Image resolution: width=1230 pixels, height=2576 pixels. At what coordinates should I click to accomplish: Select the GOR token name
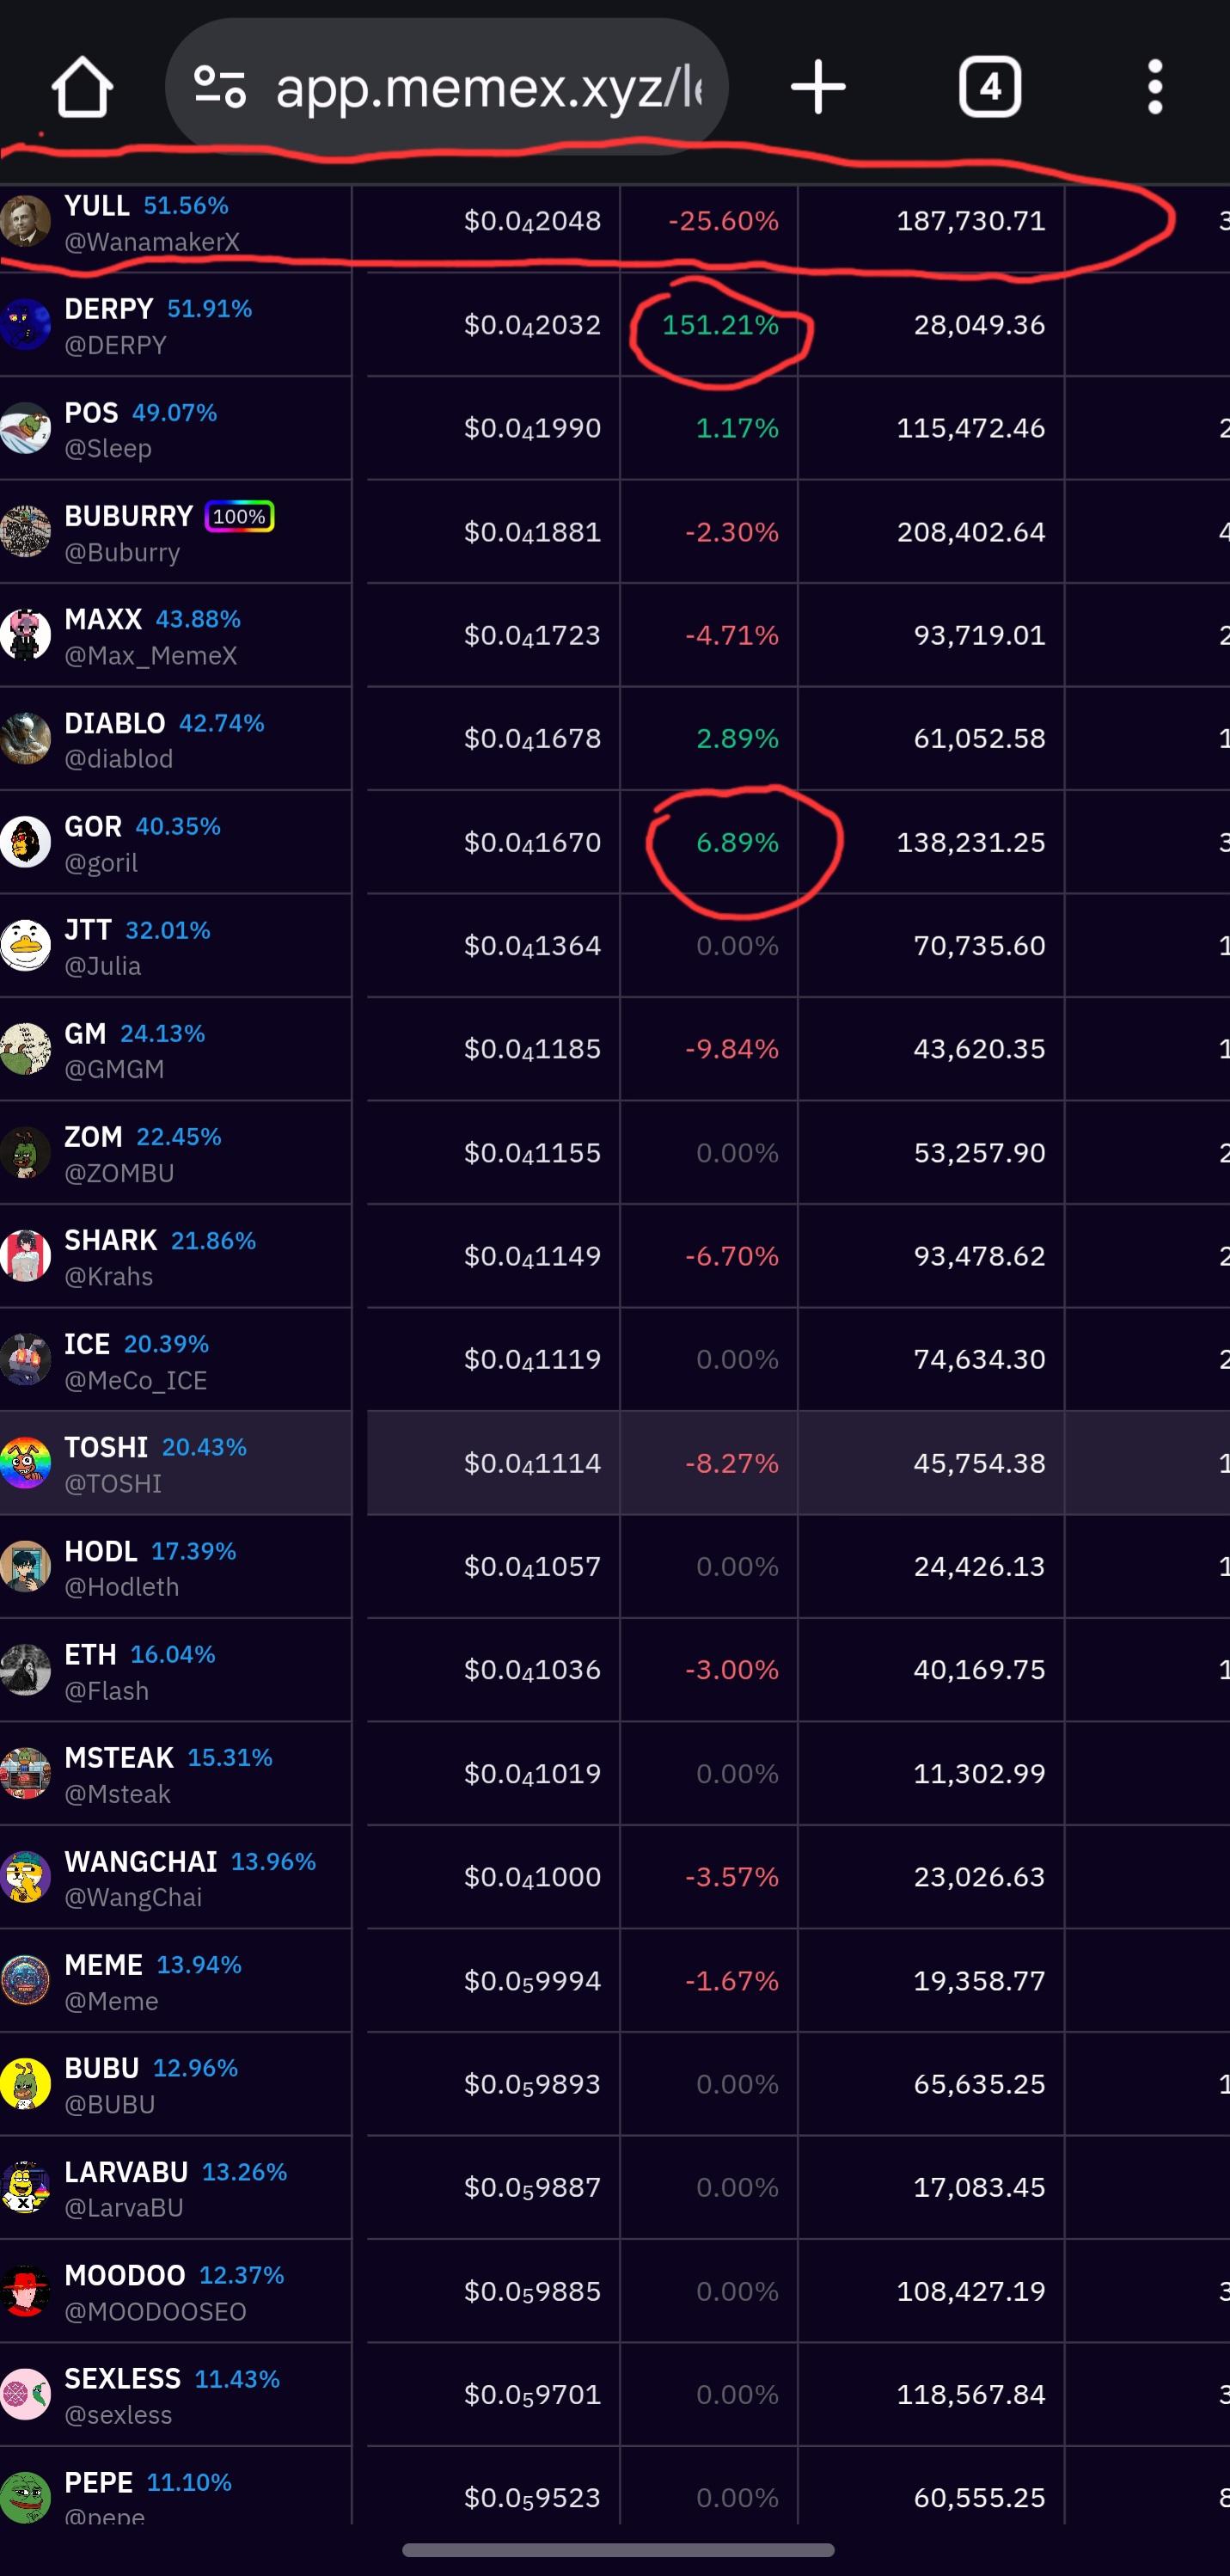coord(93,826)
